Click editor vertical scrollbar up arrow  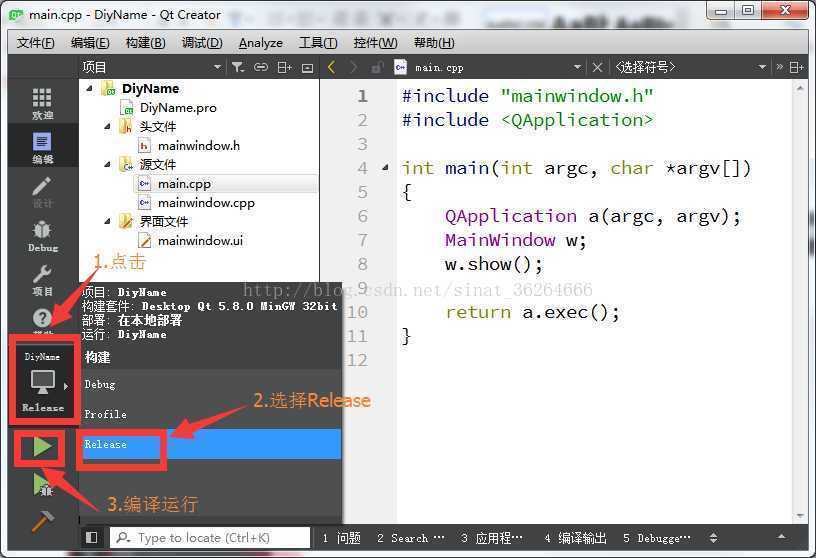(x=800, y=89)
